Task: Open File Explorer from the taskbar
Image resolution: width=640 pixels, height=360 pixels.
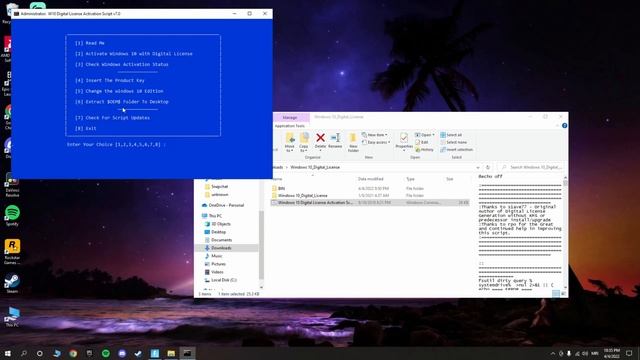Action: pos(171,353)
